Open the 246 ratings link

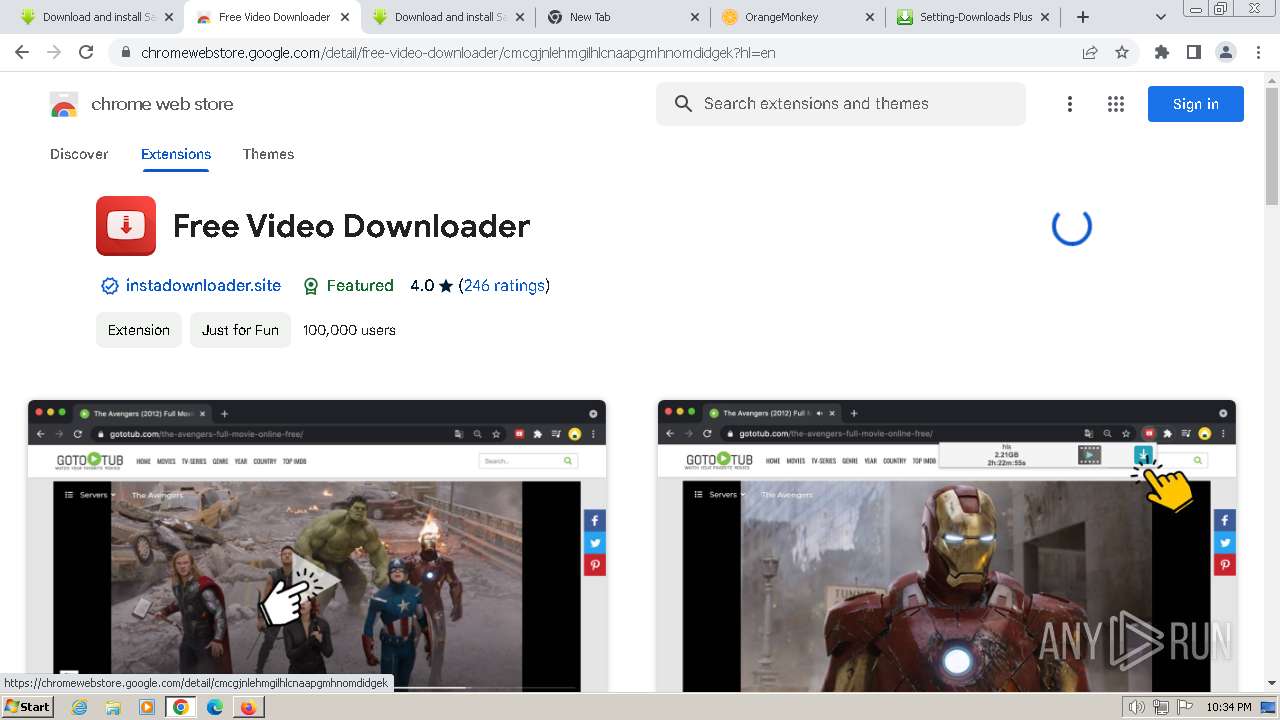504,286
